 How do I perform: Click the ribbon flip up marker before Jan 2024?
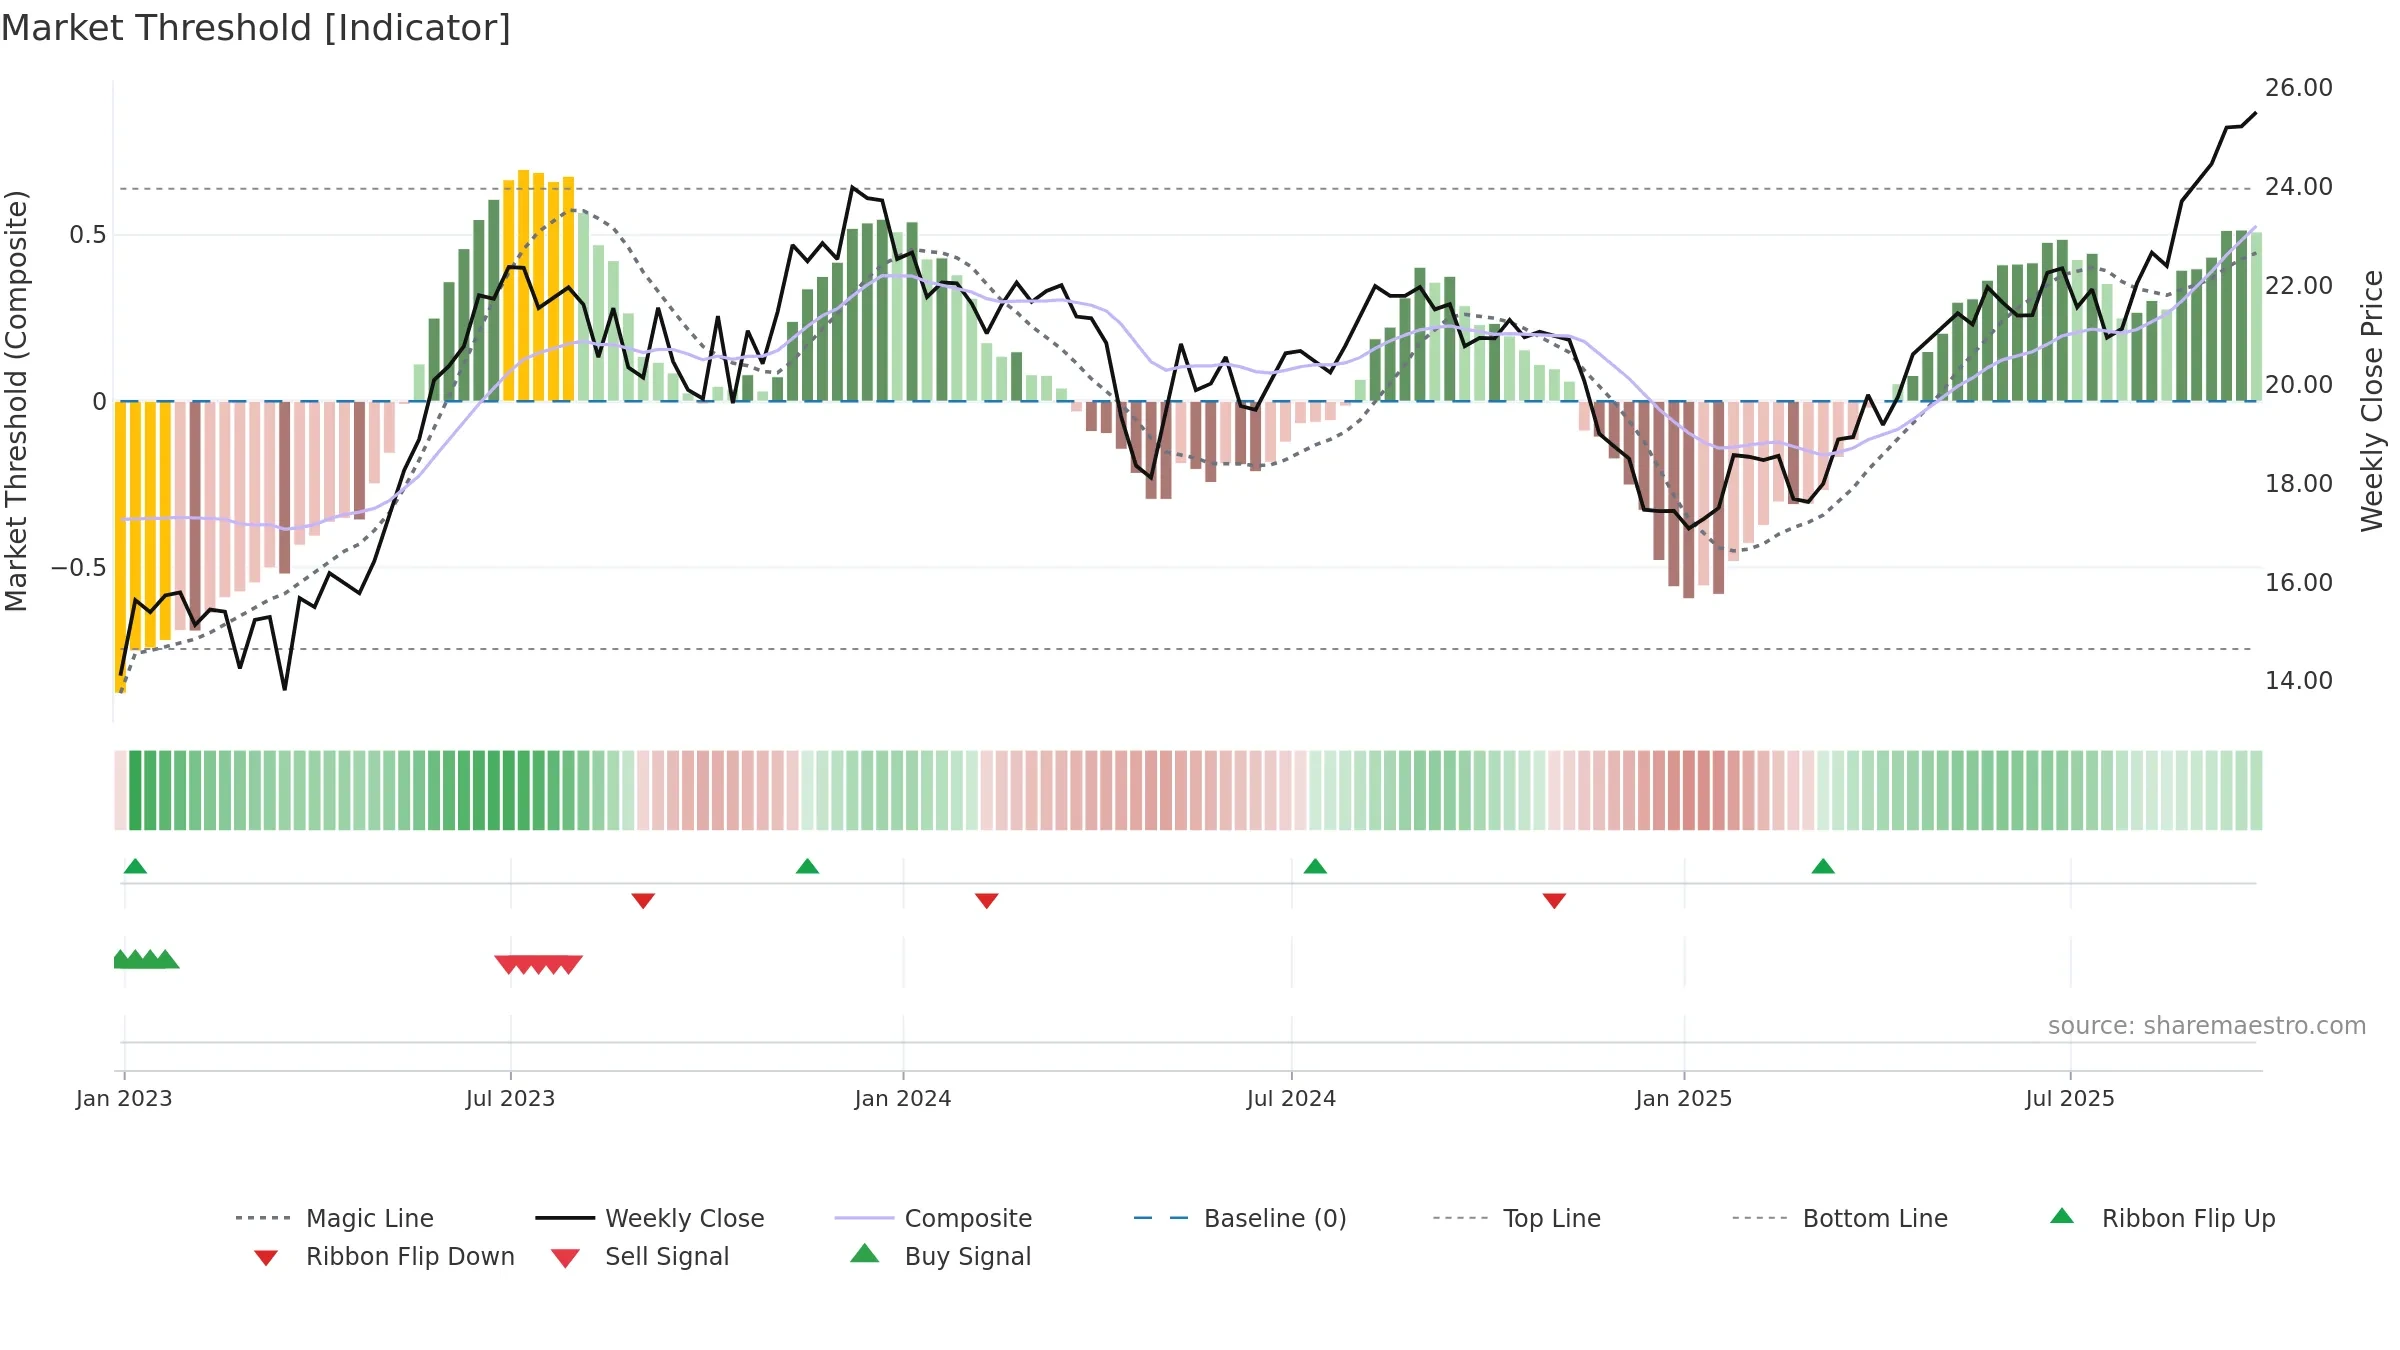point(807,866)
